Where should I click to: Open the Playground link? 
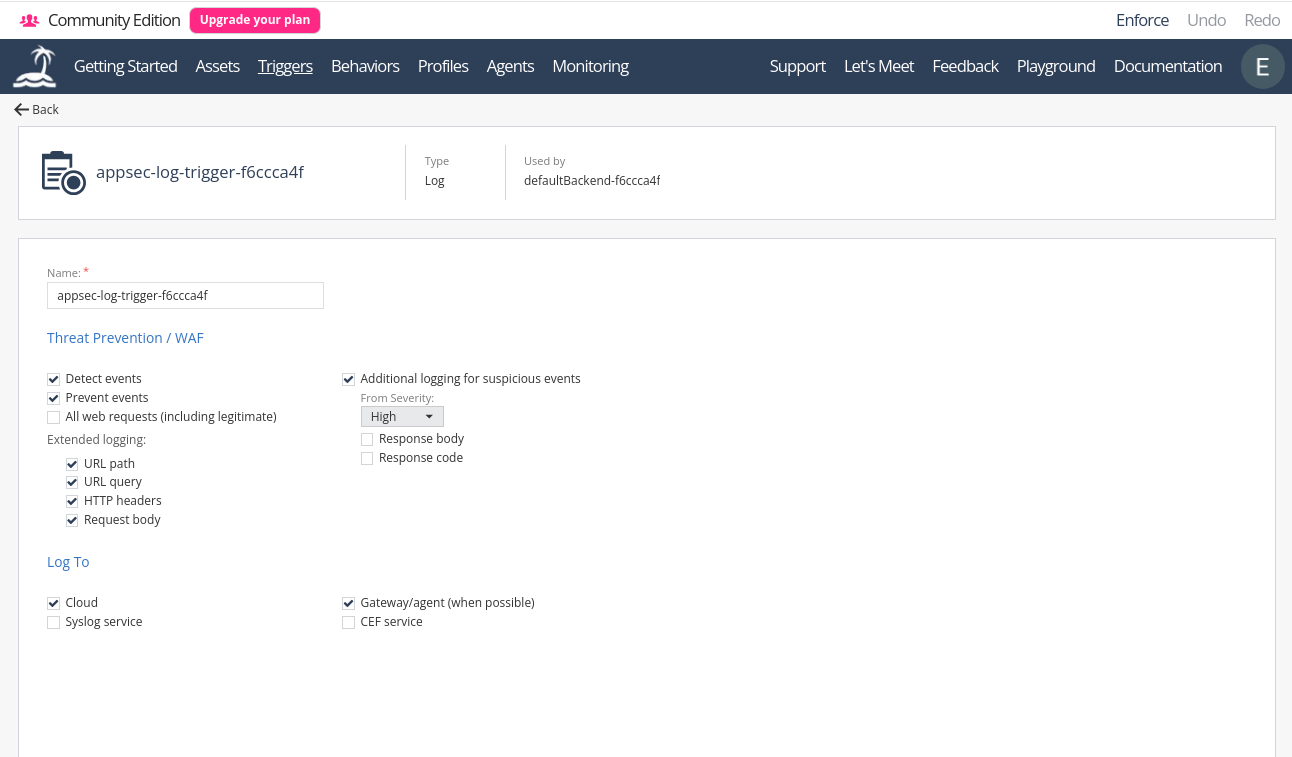click(1055, 67)
